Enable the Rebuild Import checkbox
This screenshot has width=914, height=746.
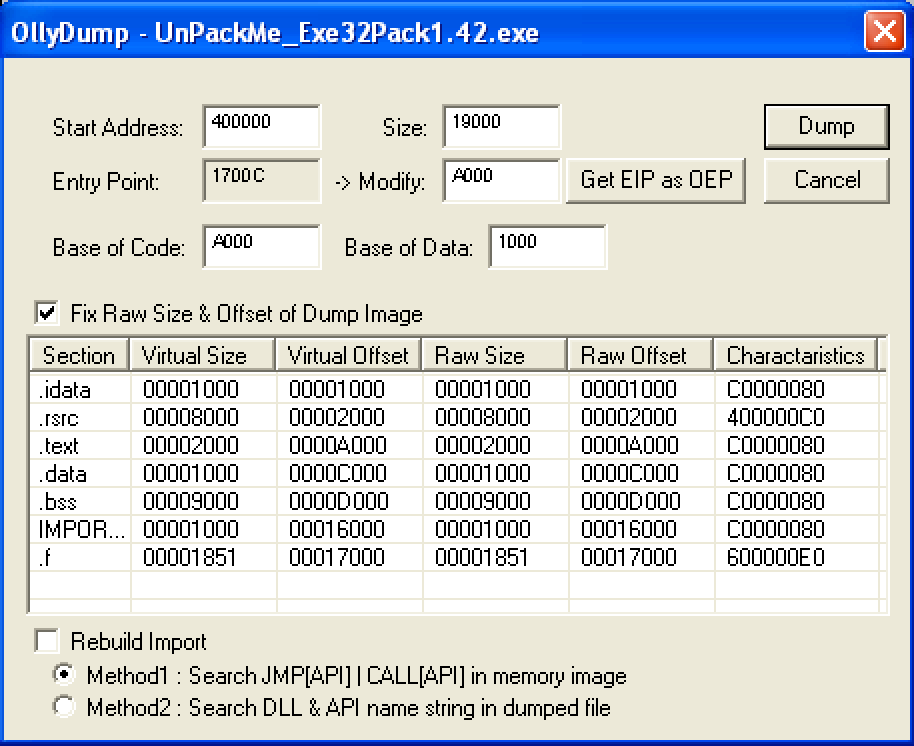tap(47, 641)
